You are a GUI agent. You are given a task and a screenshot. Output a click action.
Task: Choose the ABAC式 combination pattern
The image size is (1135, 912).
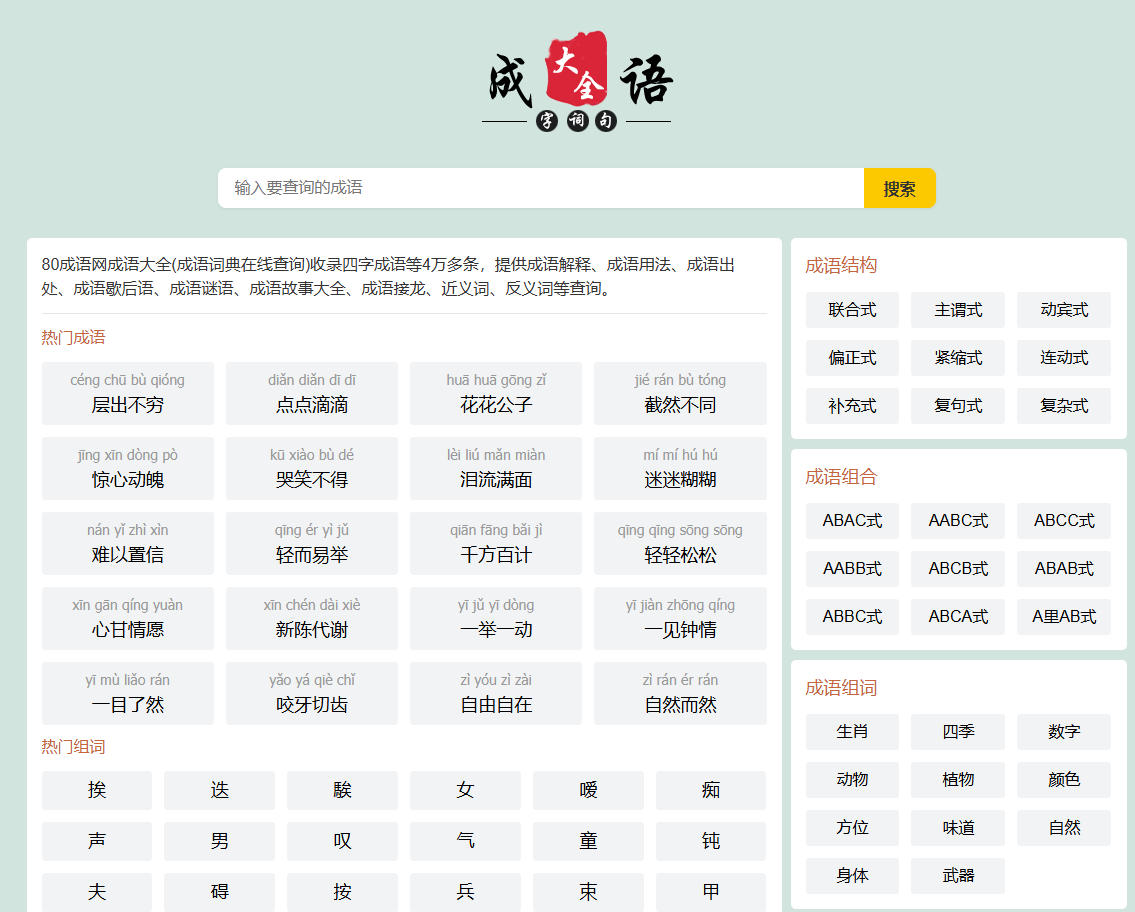point(852,520)
